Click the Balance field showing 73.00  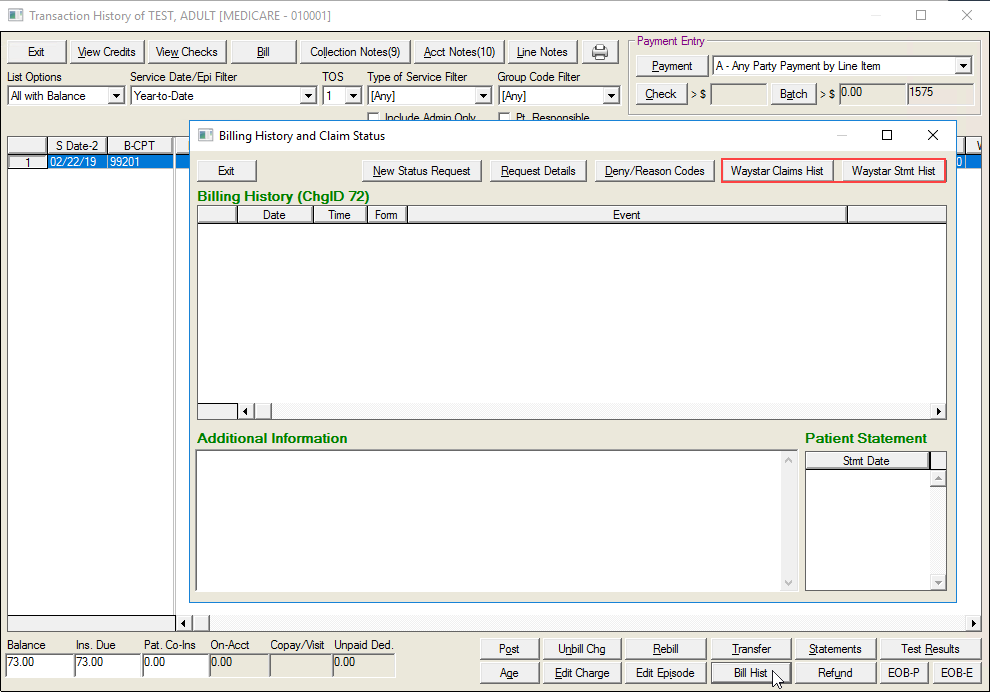point(40,665)
